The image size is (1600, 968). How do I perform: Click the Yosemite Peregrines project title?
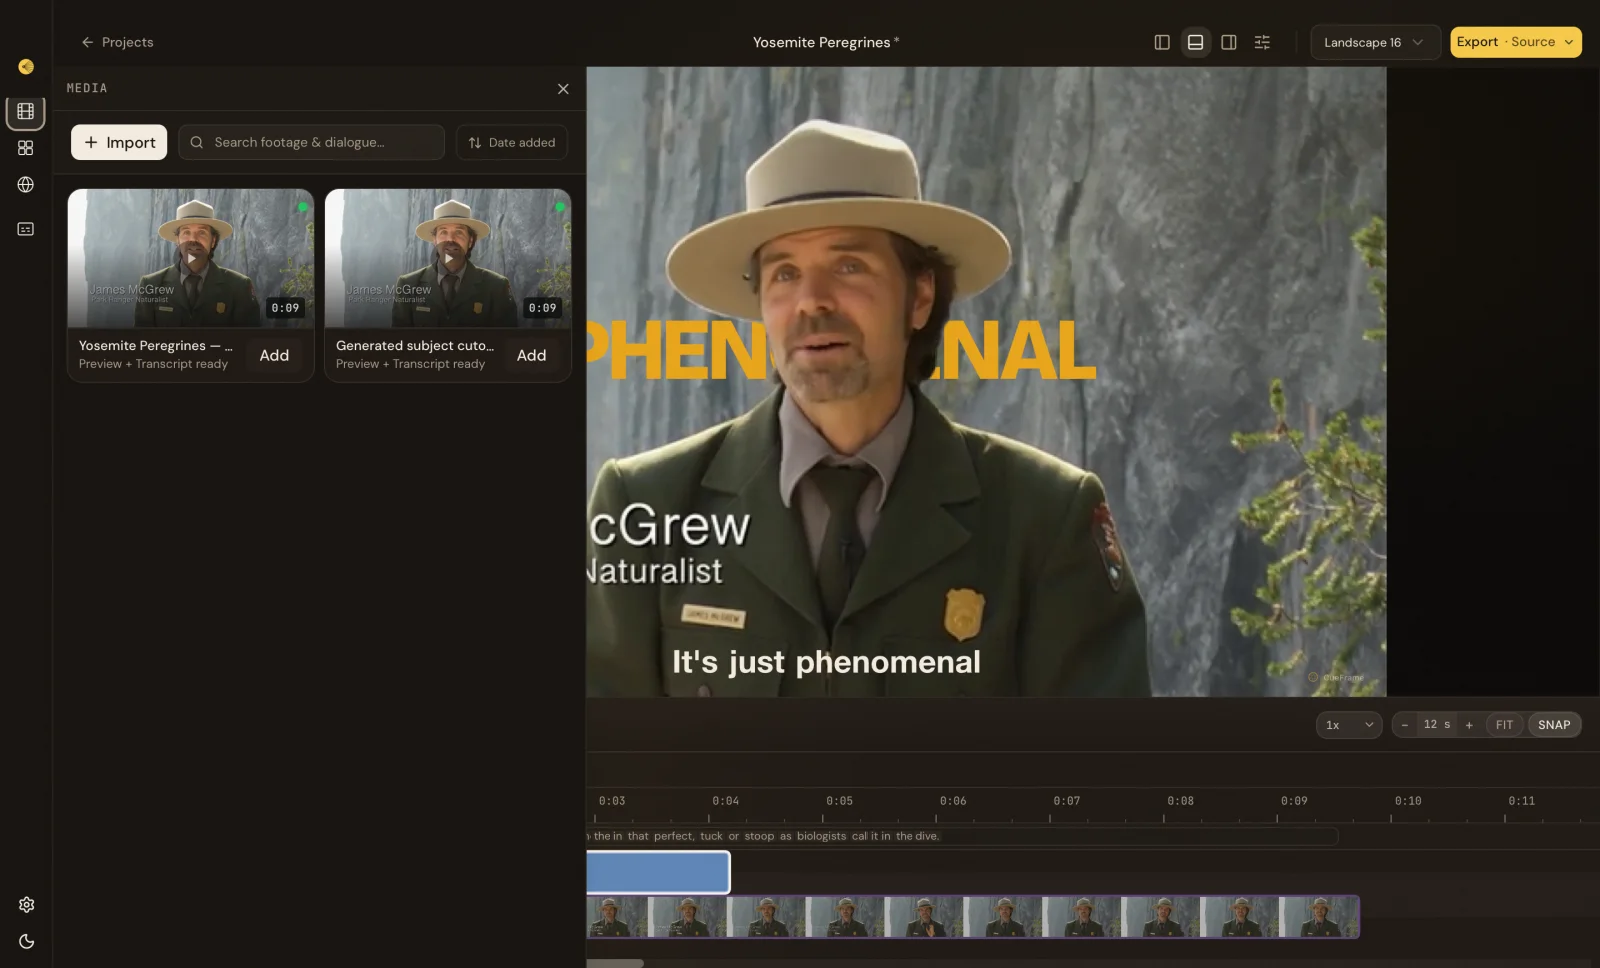coord(821,42)
